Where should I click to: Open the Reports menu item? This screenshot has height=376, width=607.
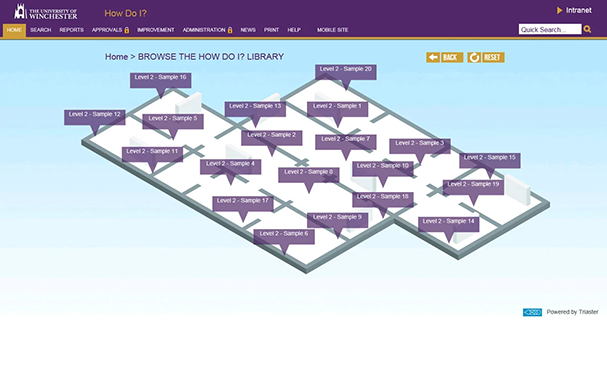click(72, 30)
